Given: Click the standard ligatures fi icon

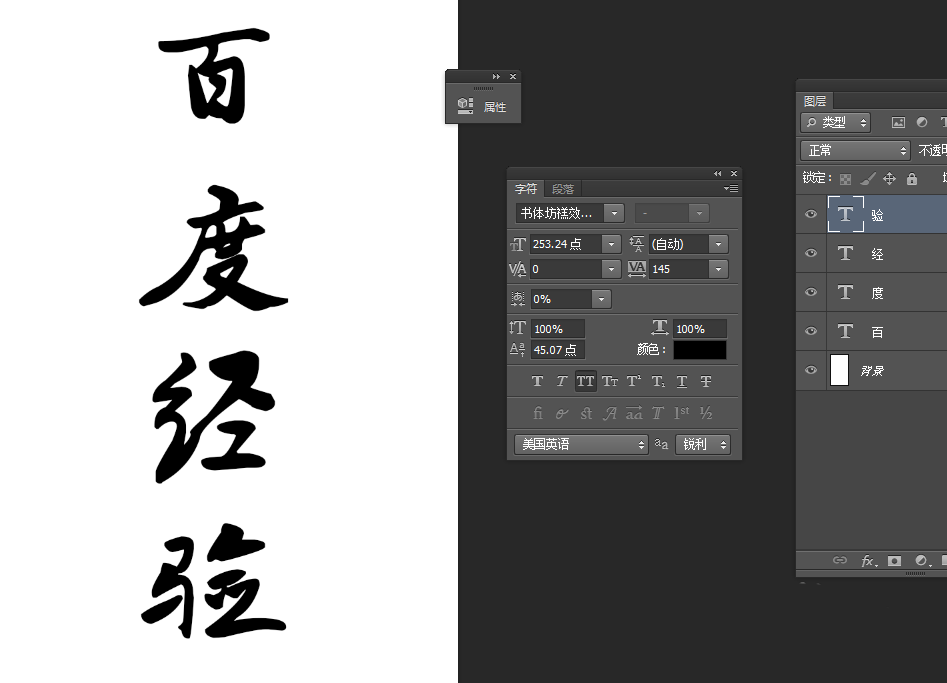Looking at the screenshot, I should click(x=538, y=413).
